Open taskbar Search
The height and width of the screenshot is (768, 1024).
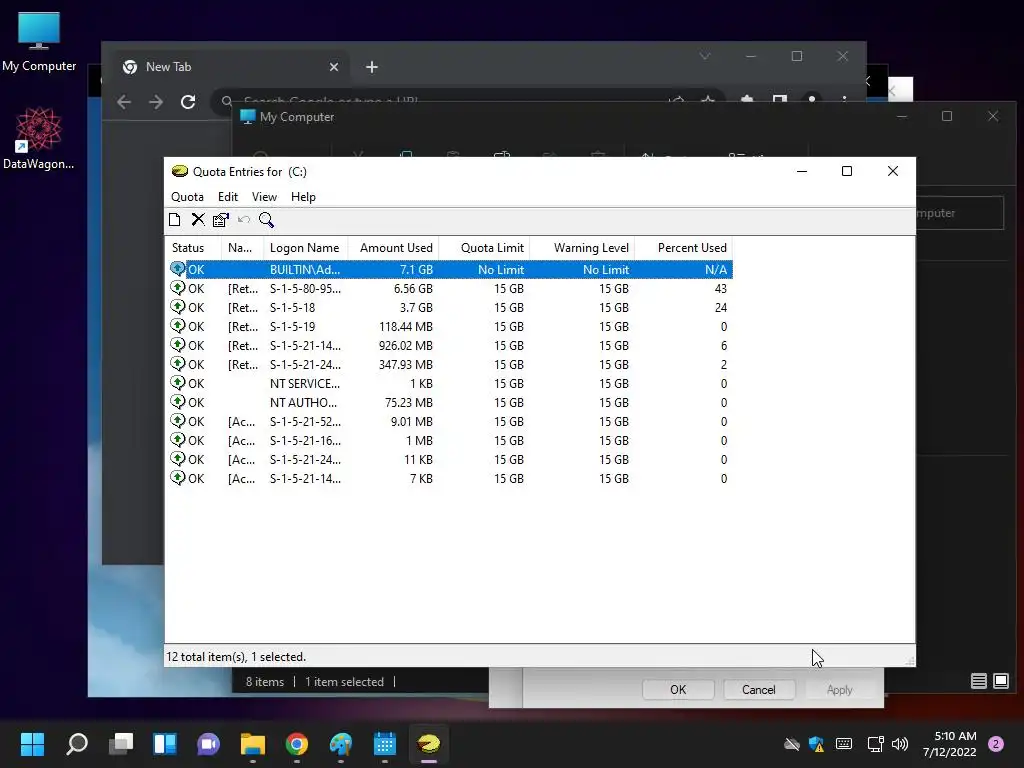point(77,744)
